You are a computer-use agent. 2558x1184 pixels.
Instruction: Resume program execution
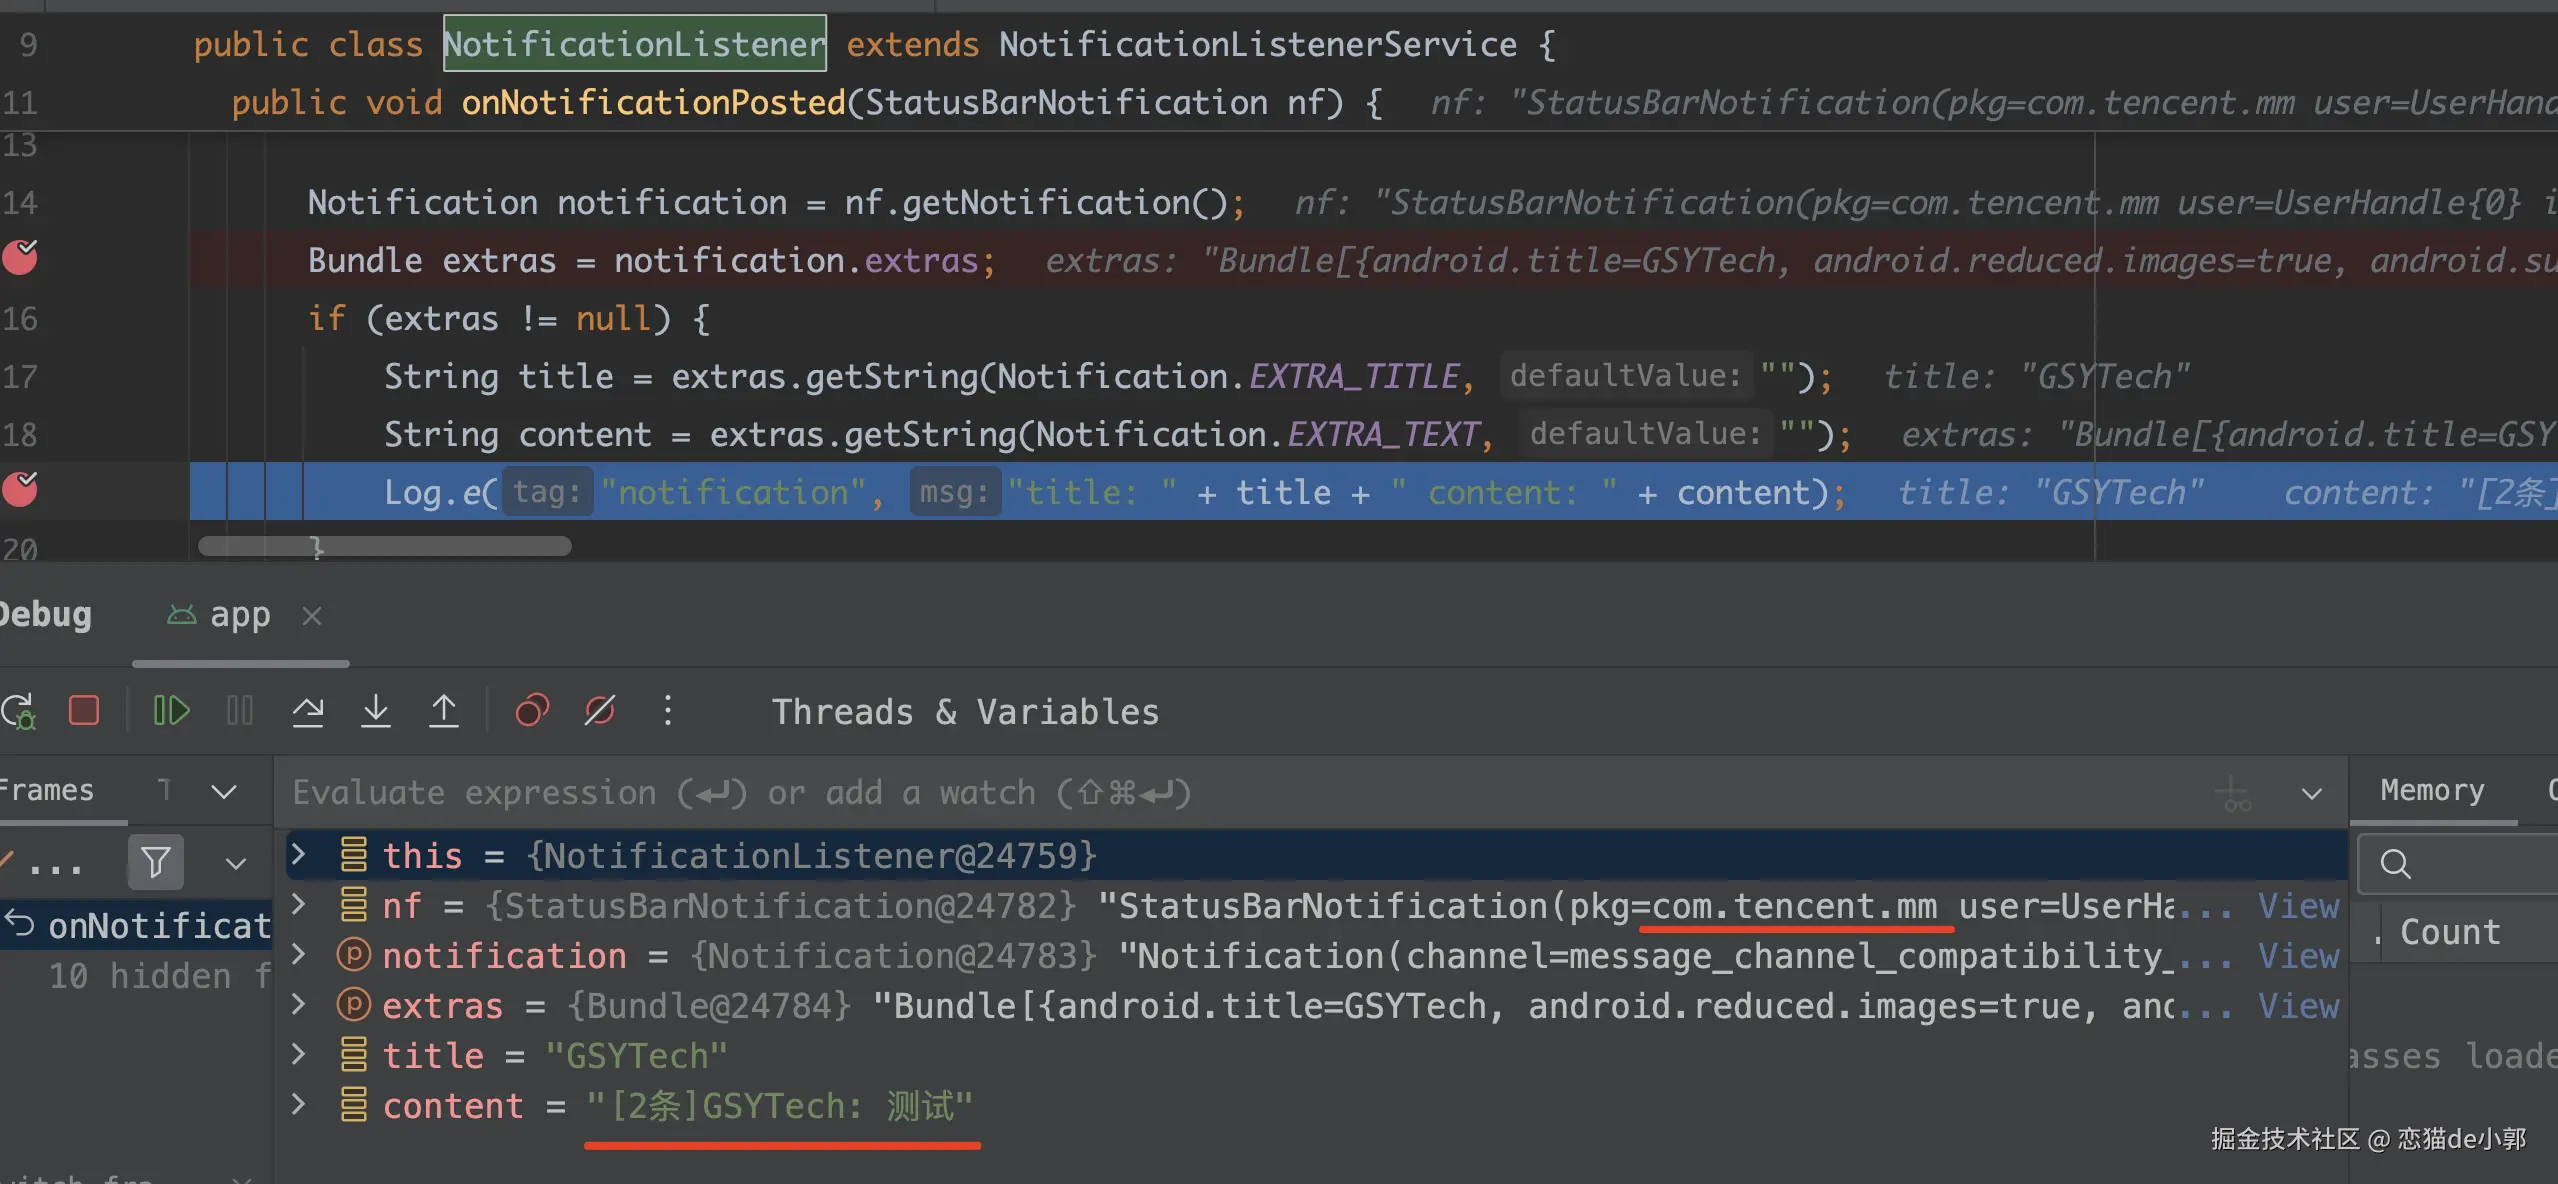tap(171, 711)
